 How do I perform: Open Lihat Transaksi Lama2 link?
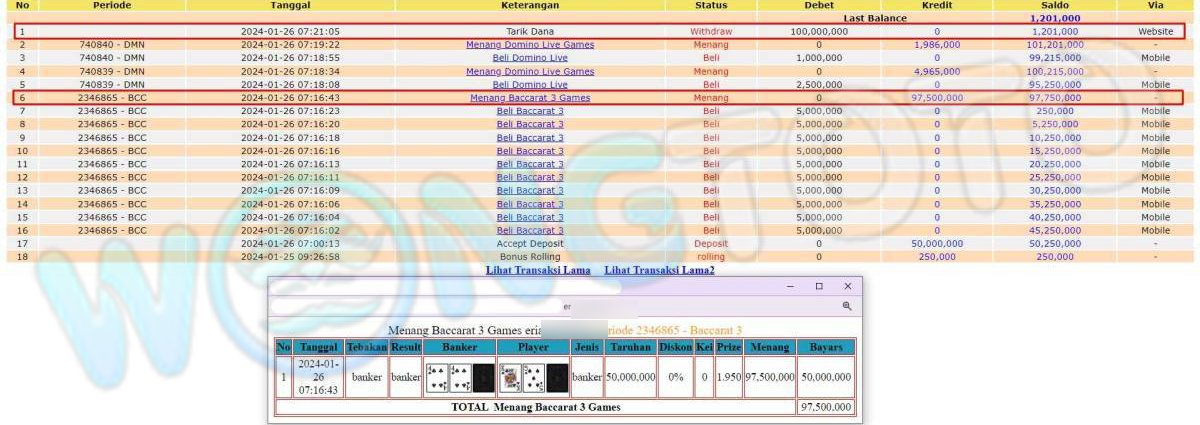click(x=659, y=270)
